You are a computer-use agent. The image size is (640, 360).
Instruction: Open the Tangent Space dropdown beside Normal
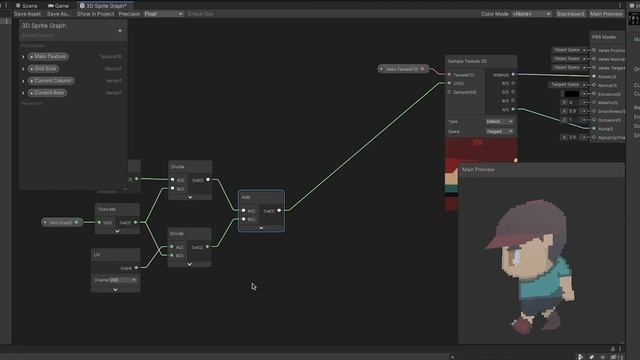point(568,84)
